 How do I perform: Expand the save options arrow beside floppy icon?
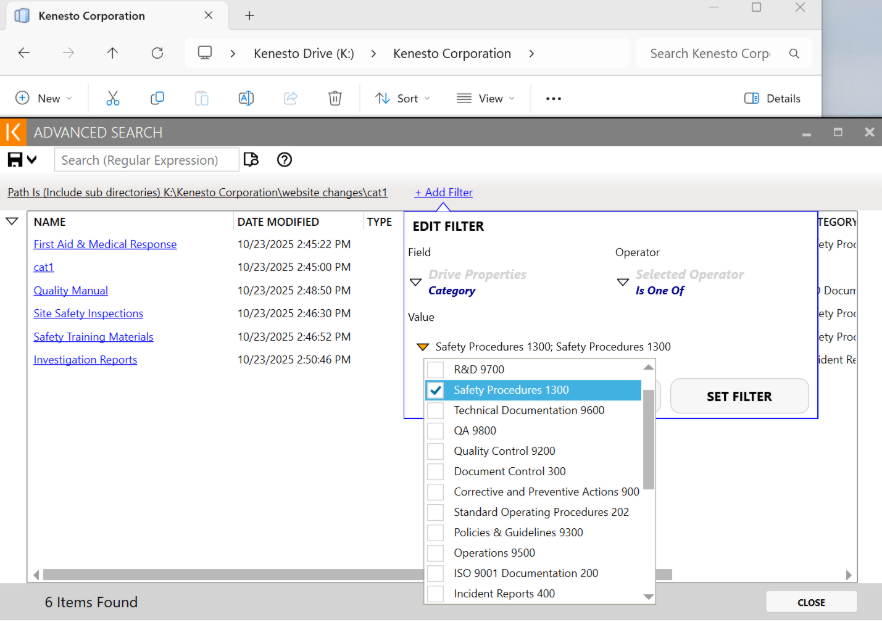pyautogui.click(x=32, y=160)
